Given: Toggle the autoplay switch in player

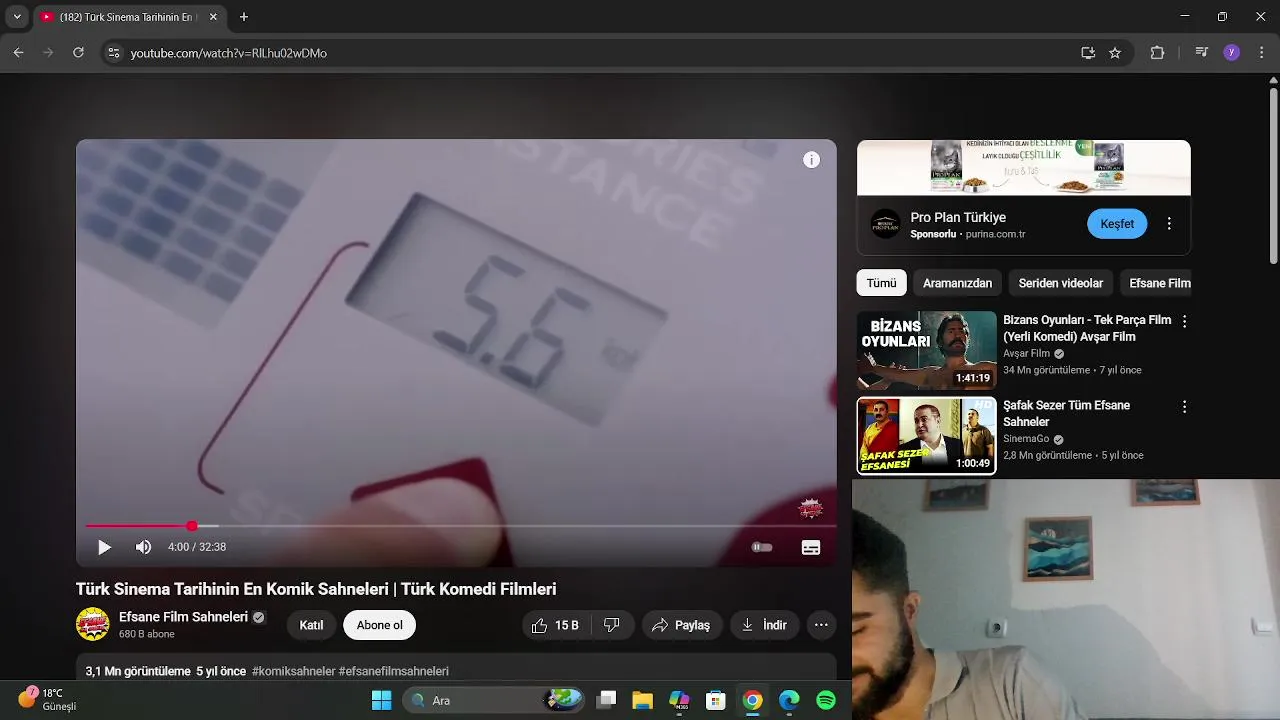Looking at the screenshot, I should [762, 547].
